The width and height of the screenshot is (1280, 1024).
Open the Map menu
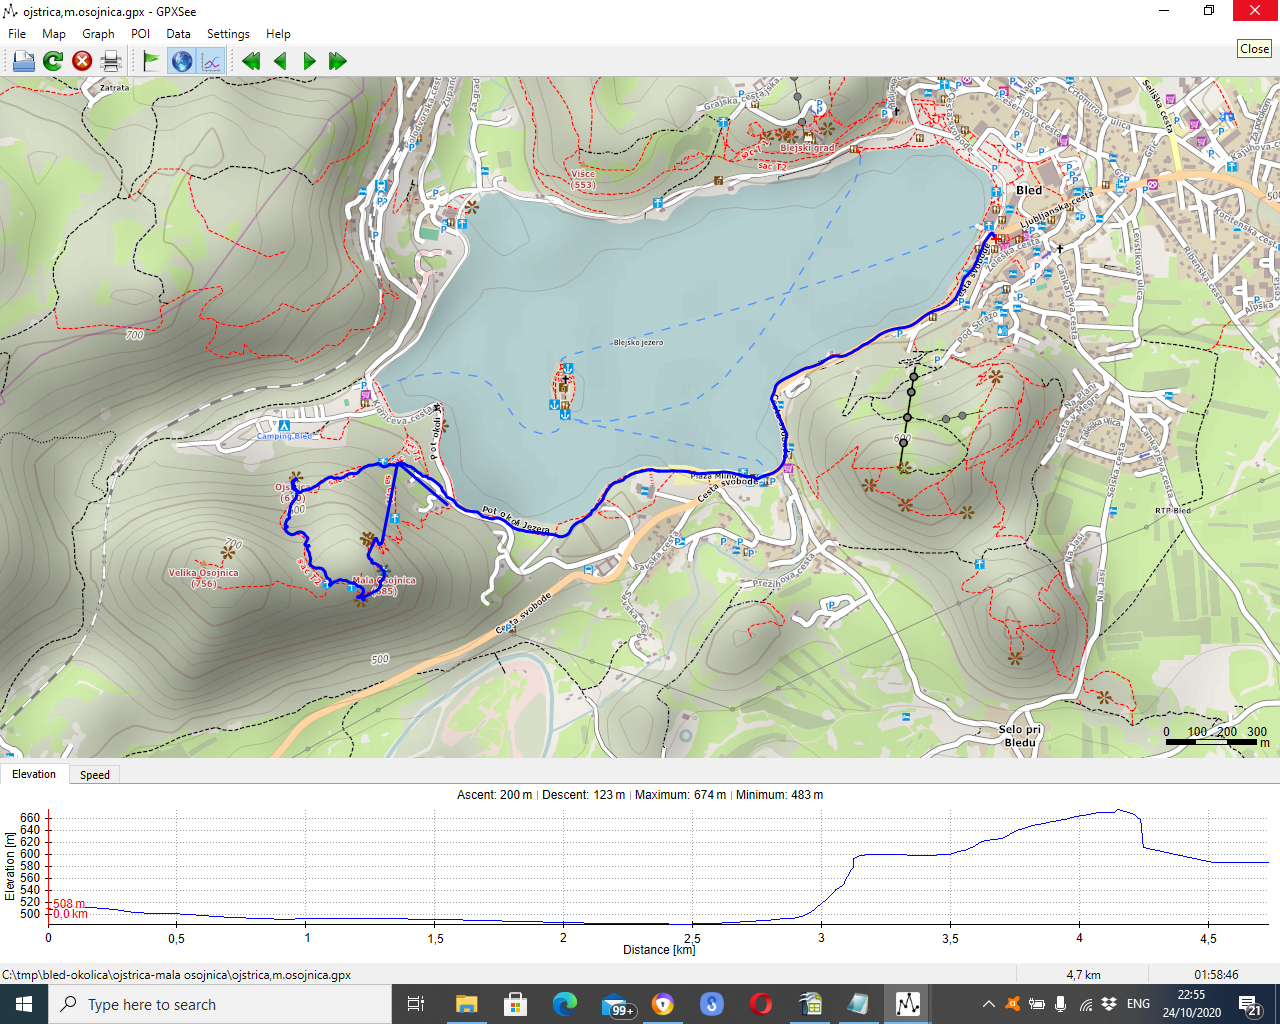click(x=54, y=33)
